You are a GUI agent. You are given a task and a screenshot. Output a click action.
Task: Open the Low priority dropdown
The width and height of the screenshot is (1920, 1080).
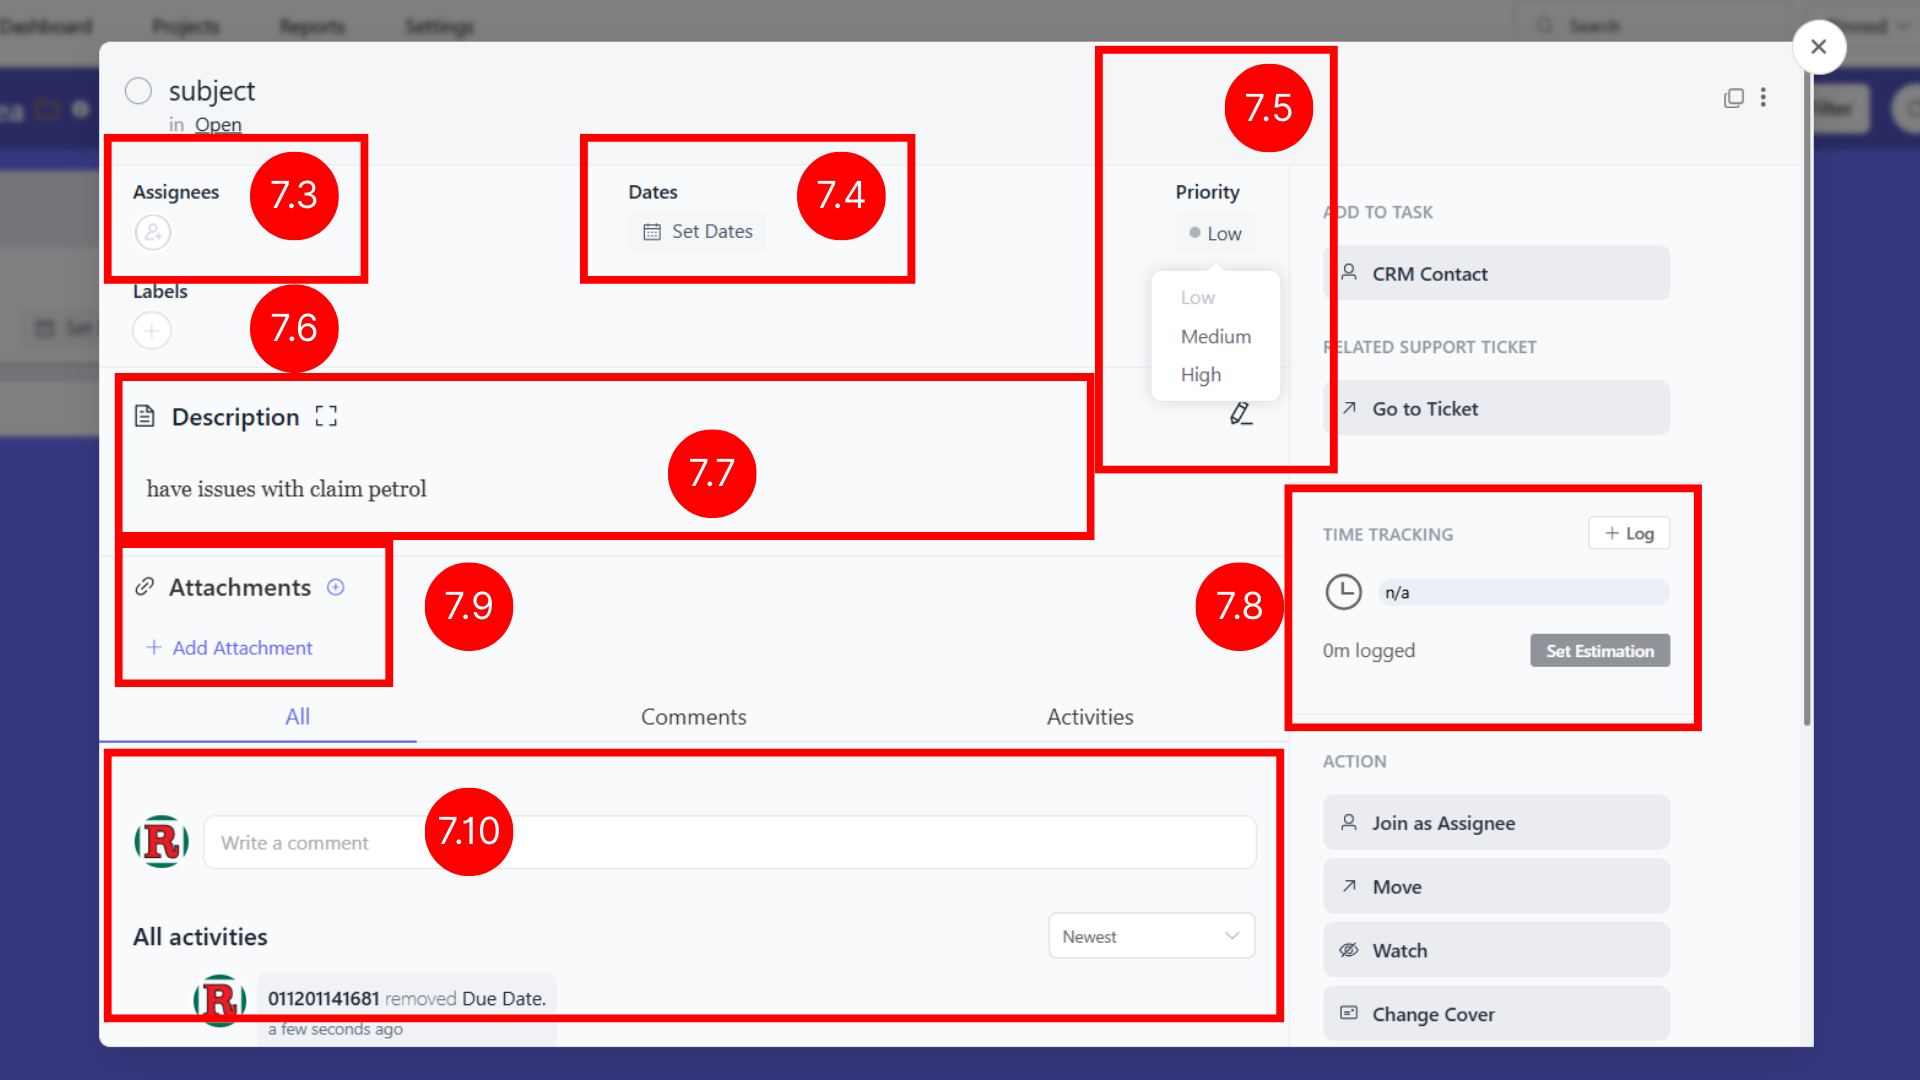pos(1215,233)
